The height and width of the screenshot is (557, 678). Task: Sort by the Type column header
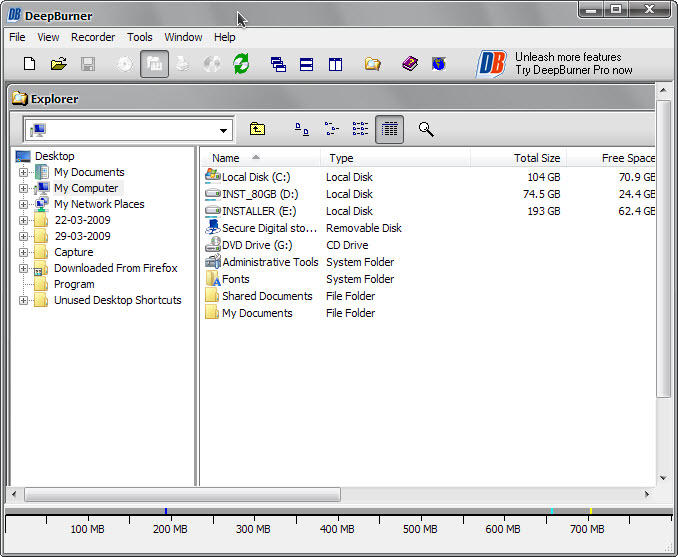(x=395, y=158)
